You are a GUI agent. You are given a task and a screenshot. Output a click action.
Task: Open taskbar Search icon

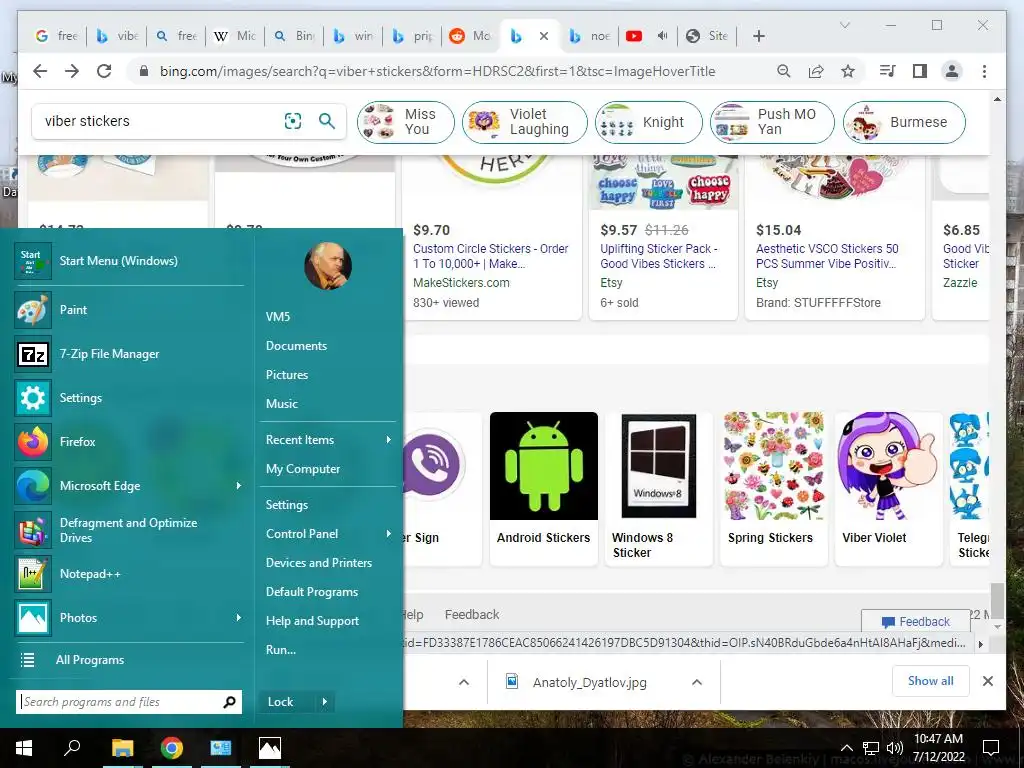pos(72,748)
